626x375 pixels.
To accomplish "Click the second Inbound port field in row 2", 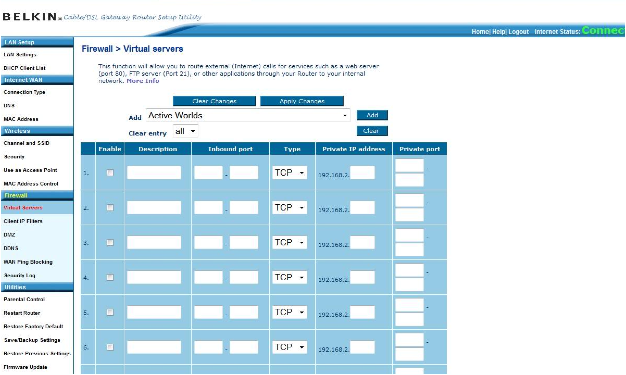I will (244, 208).
